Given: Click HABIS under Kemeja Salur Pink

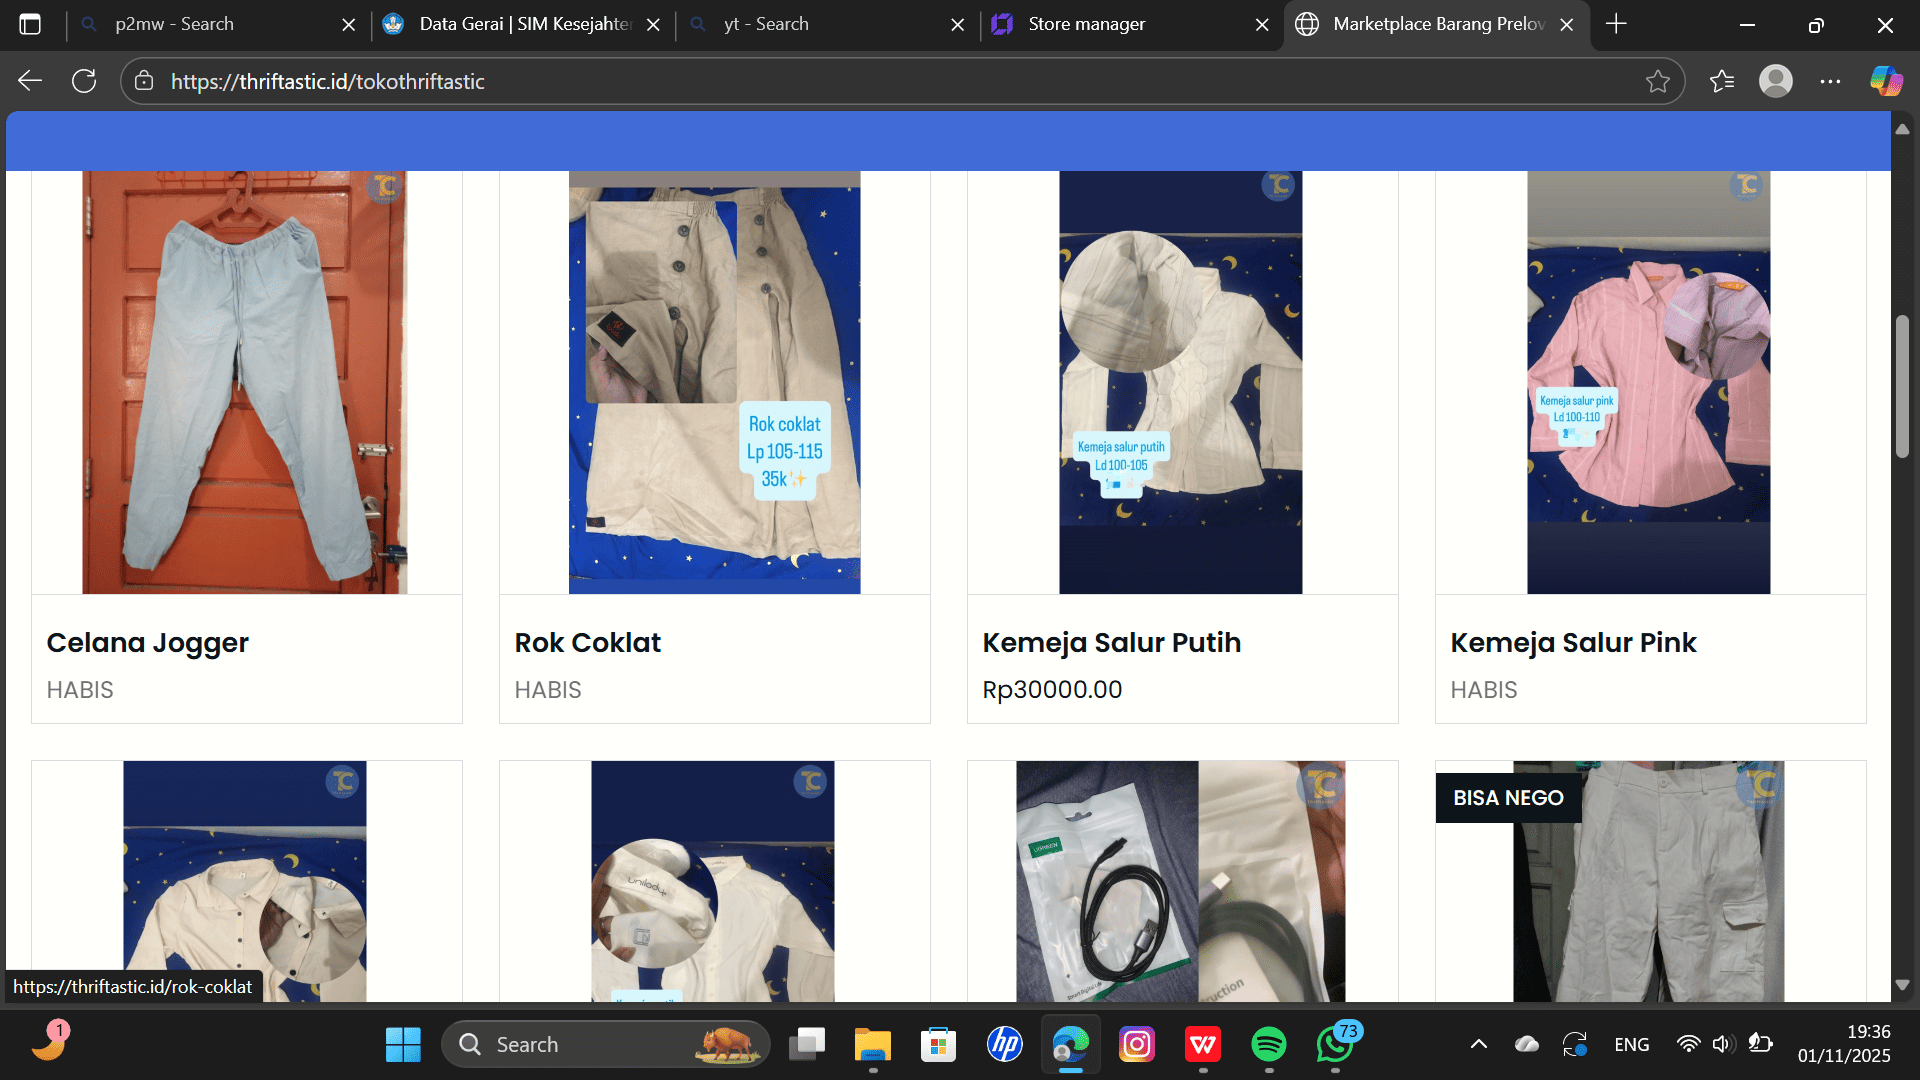Looking at the screenshot, I should pos(1484,690).
